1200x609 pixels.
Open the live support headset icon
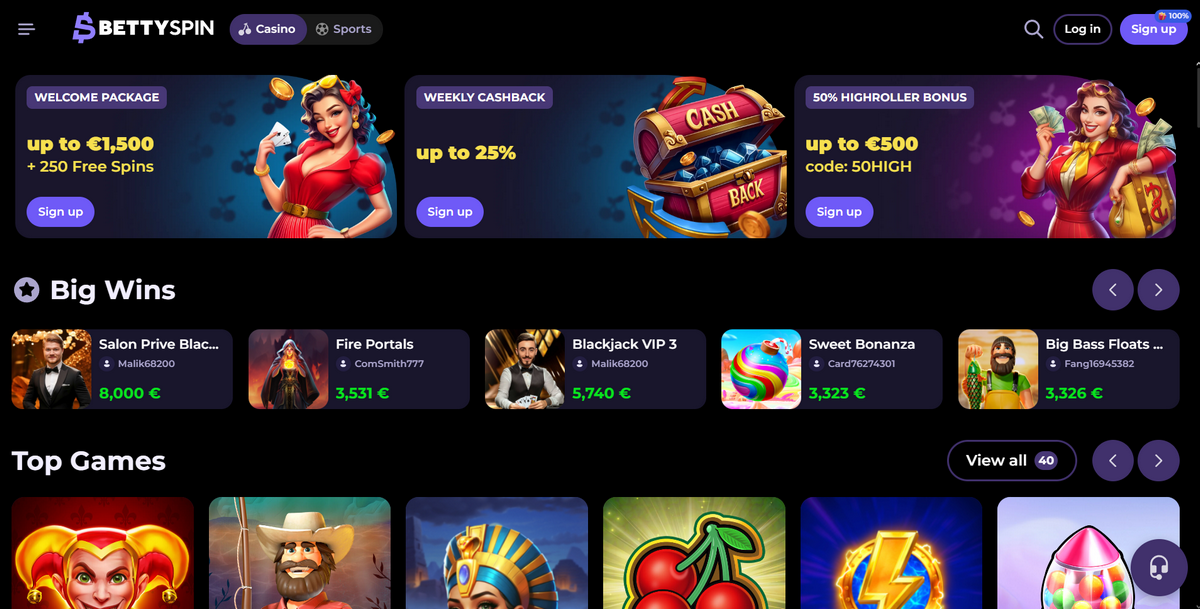(1159, 568)
